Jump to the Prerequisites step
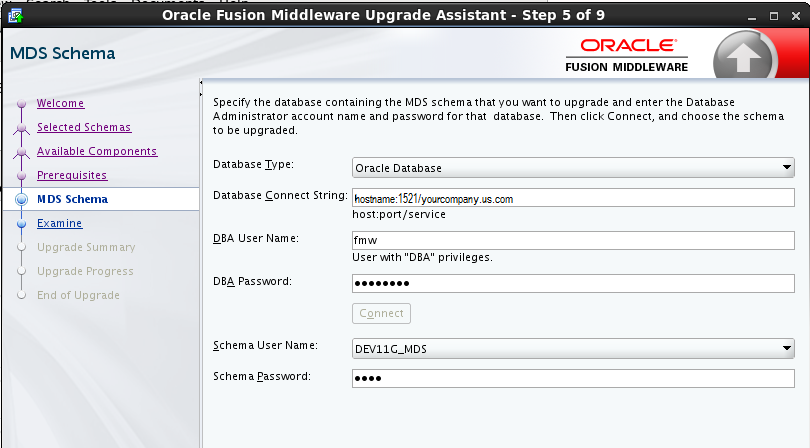The image size is (810, 448). pos(72,175)
